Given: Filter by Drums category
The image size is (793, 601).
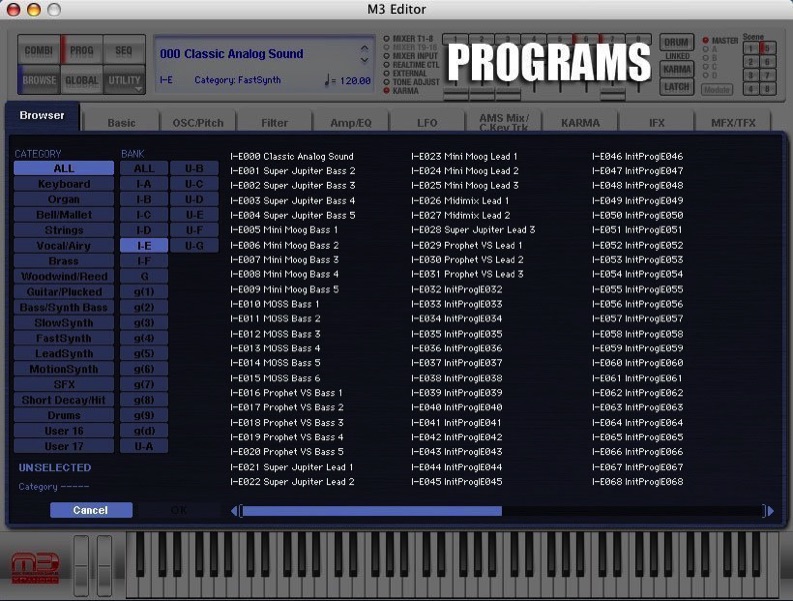Looking at the screenshot, I should point(64,415).
